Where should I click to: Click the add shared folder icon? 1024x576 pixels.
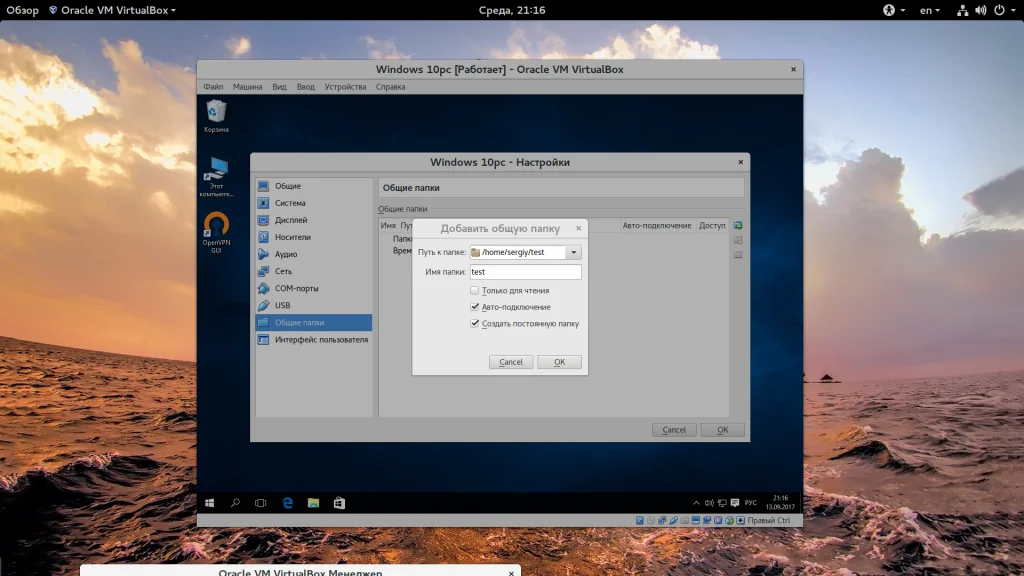[x=738, y=226]
